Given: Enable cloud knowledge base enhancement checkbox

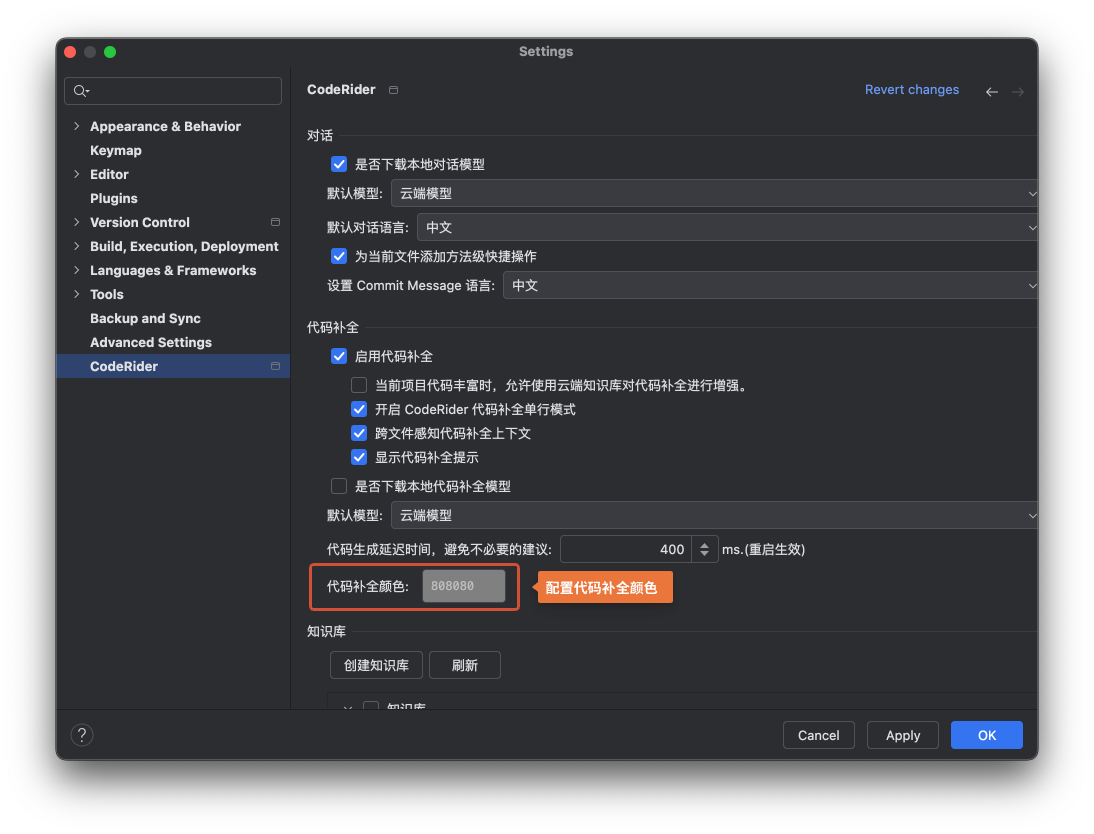Looking at the screenshot, I should coord(359,385).
